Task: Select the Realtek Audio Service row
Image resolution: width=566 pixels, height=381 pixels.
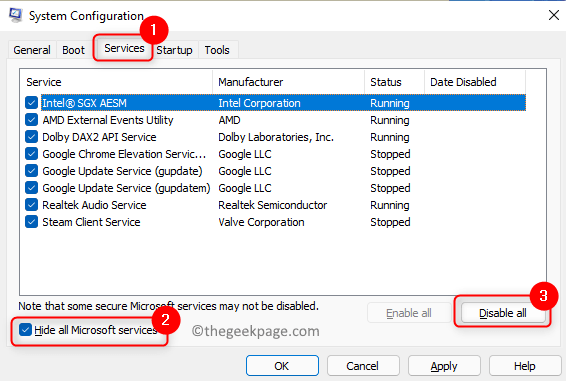Action: 276,205
